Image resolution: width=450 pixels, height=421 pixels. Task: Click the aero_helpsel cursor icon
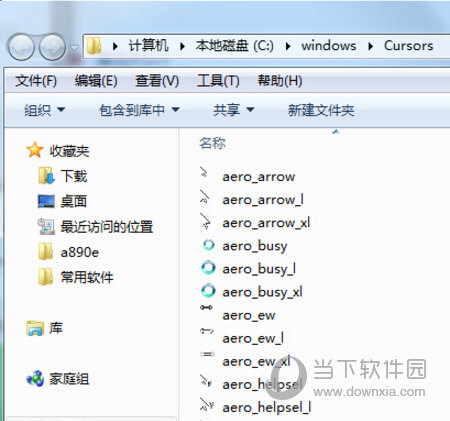[205, 380]
